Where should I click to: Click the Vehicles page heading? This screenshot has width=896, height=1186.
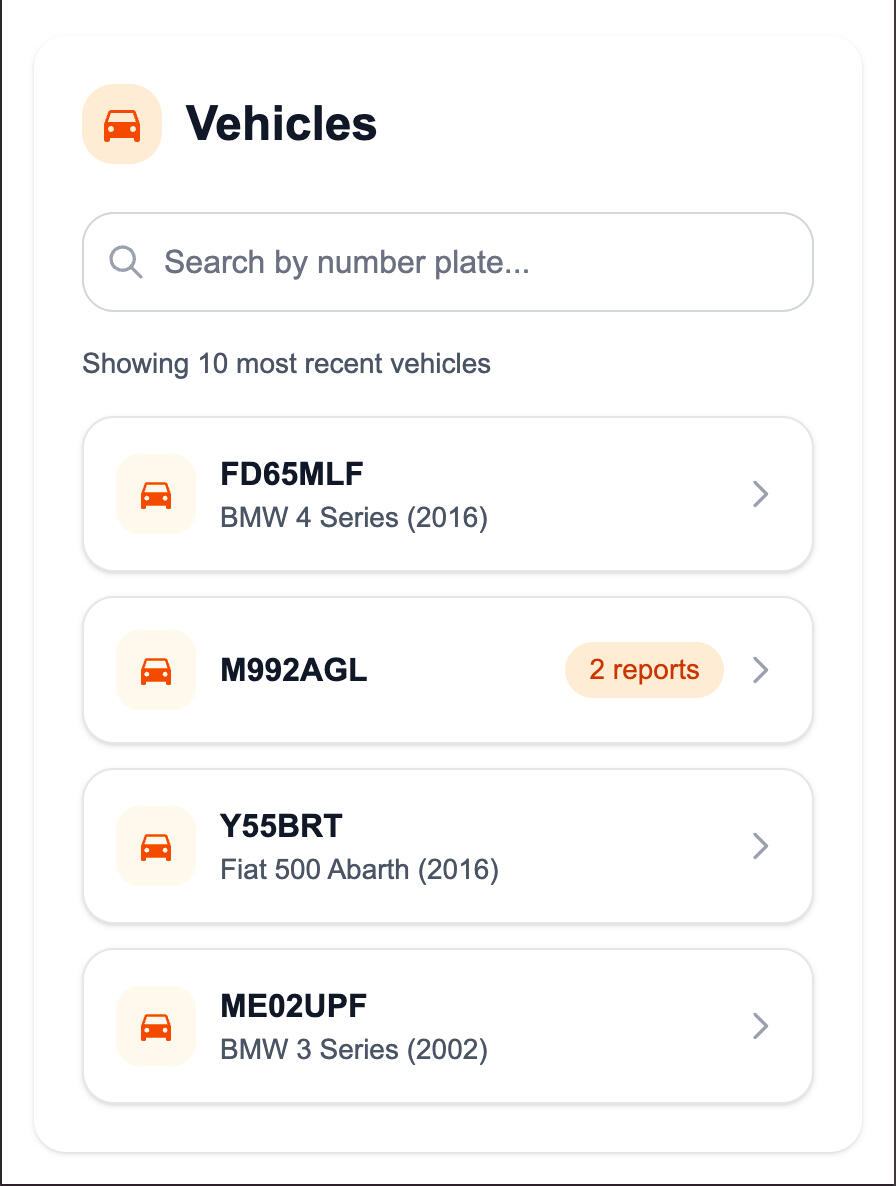pyautogui.click(x=282, y=124)
